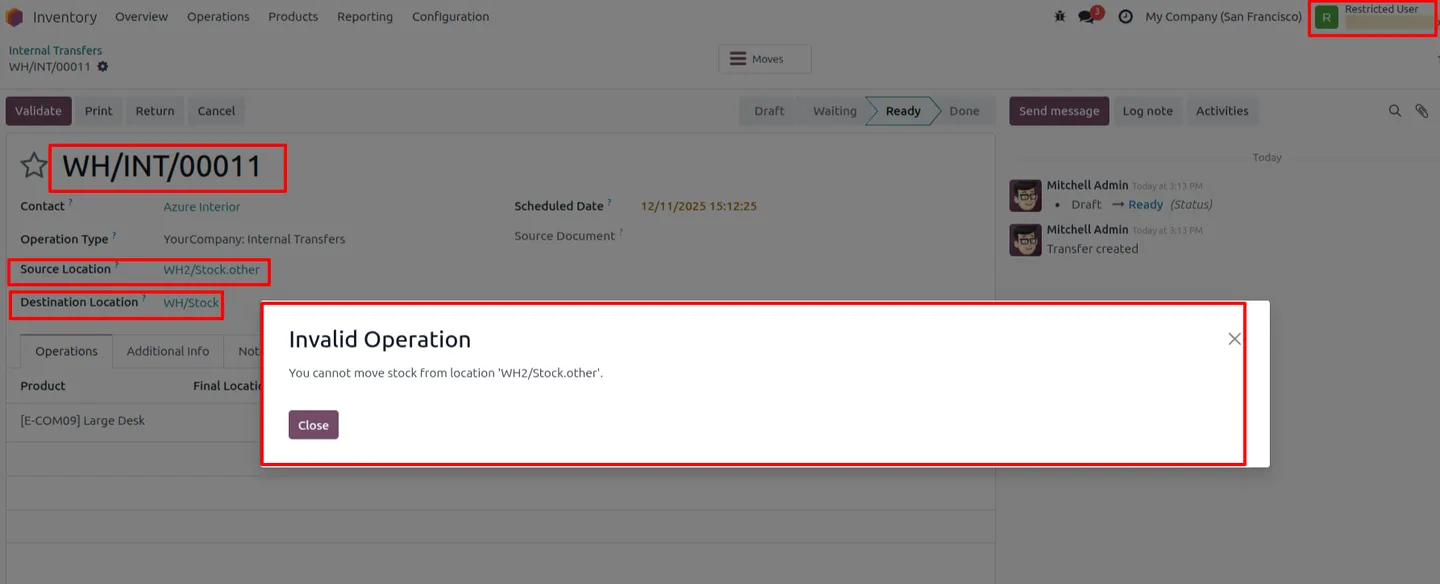This screenshot has width=1440, height=584.
Task: Open destination location WH/Stock link
Action: (x=191, y=303)
